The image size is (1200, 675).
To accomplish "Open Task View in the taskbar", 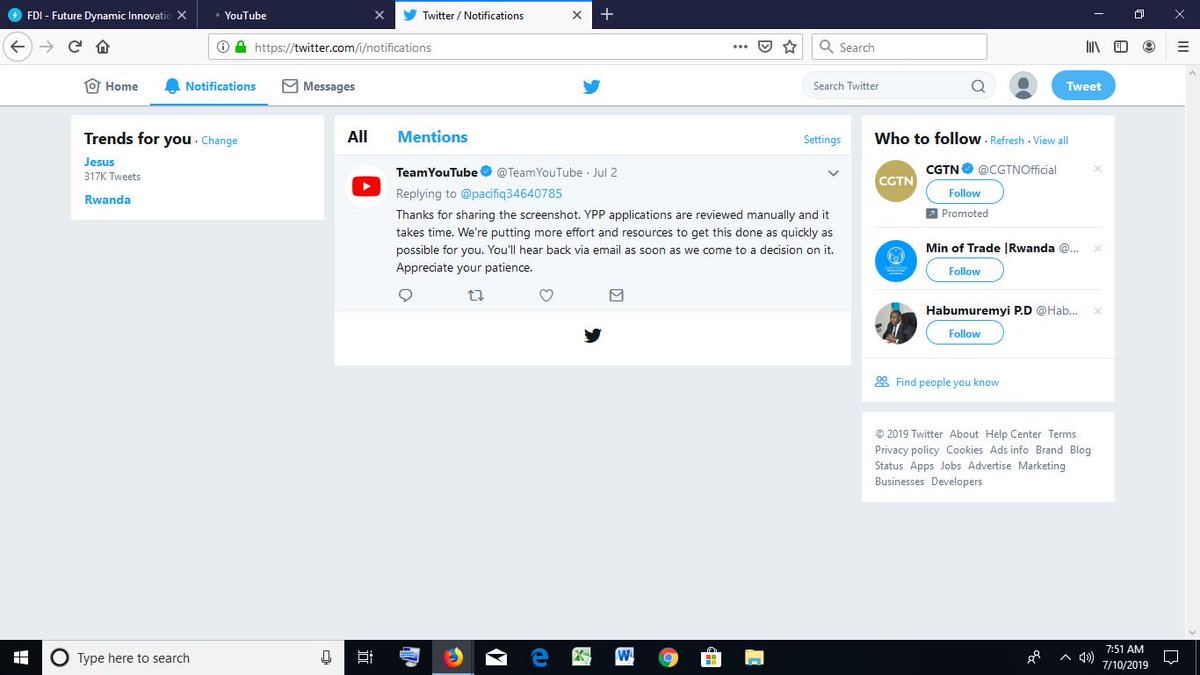I will [365, 657].
